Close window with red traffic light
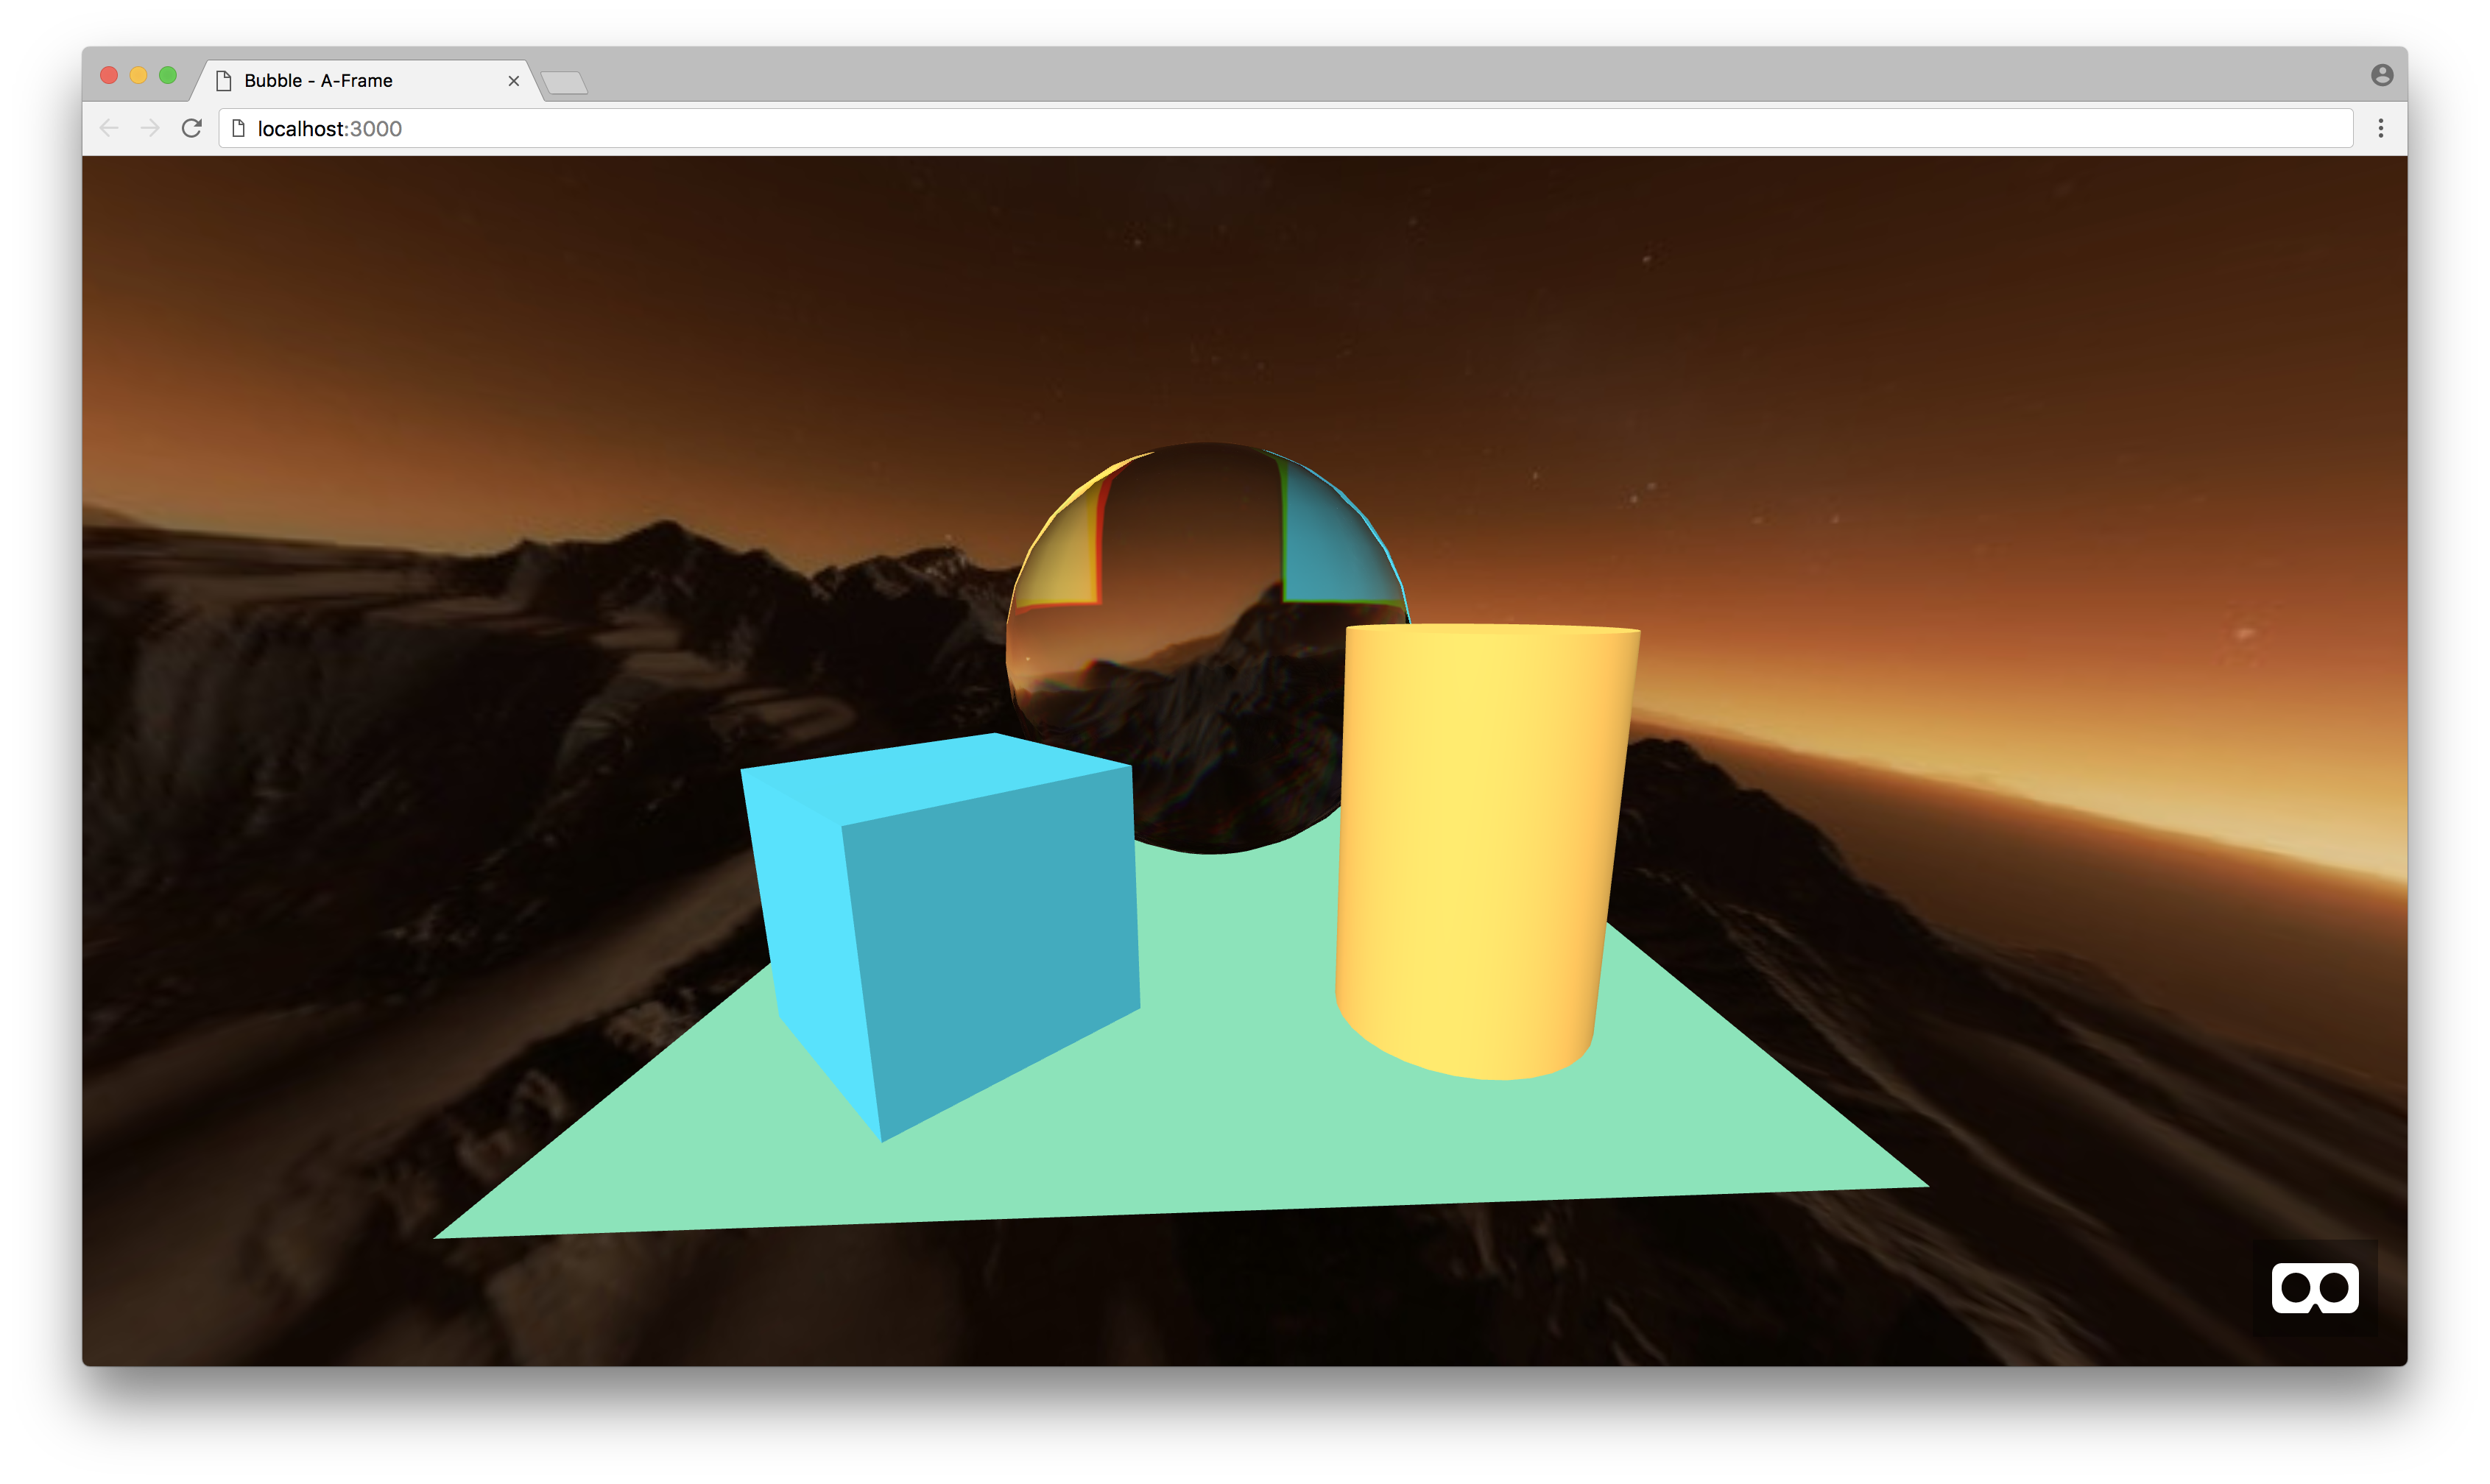 click(110, 75)
